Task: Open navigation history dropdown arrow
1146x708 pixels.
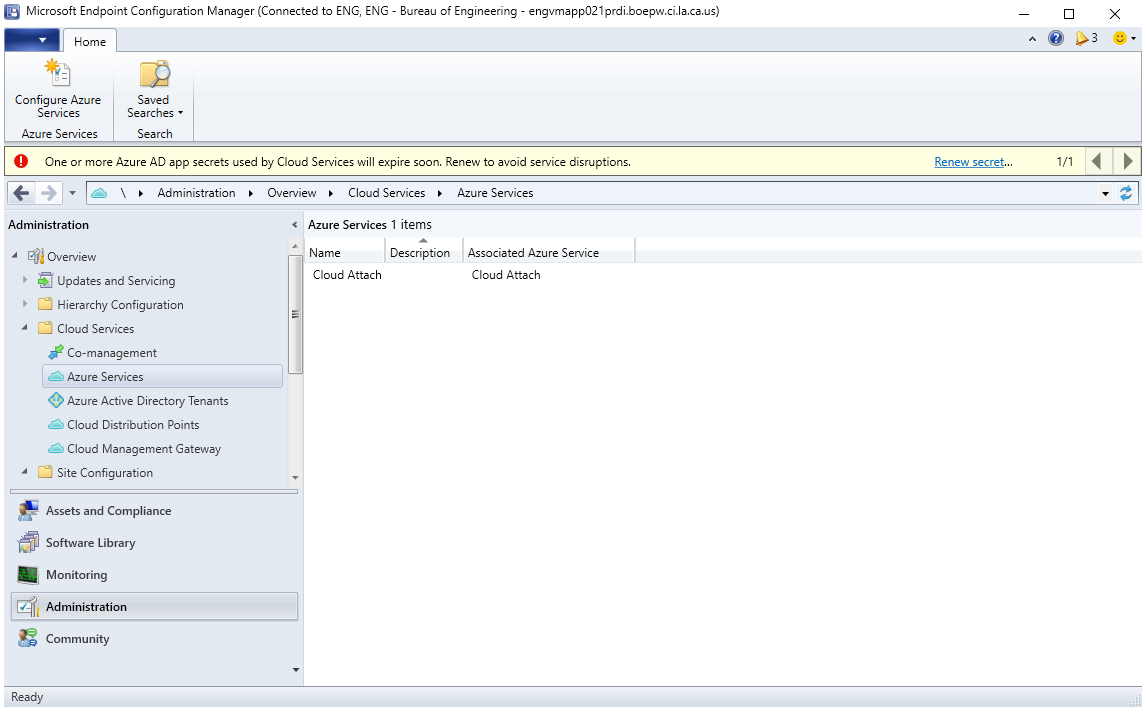Action: coord(72,194)
